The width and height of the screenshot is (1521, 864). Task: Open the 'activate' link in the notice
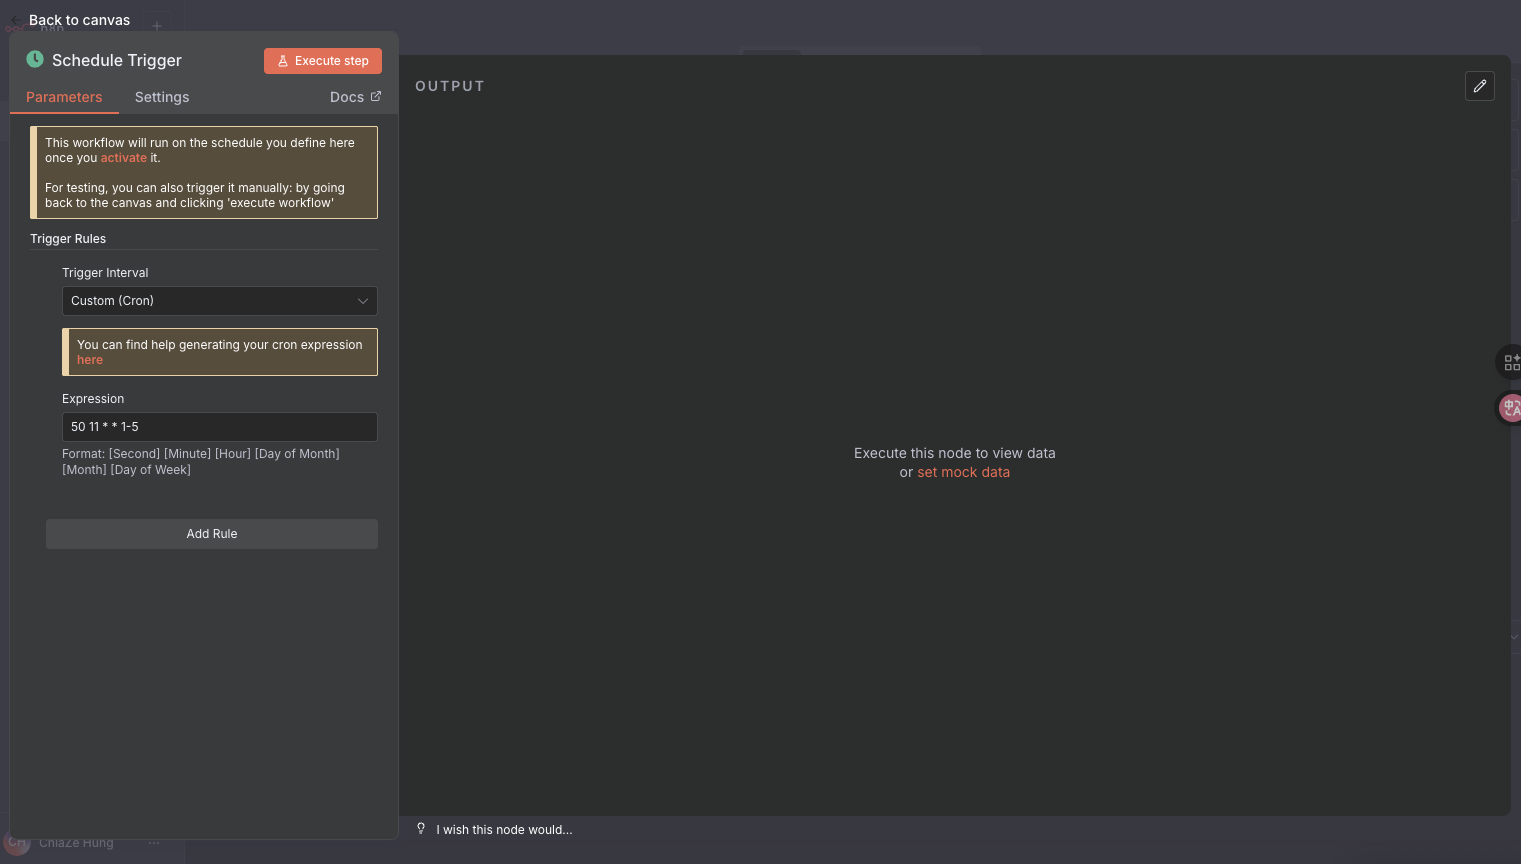coord(124,158)
